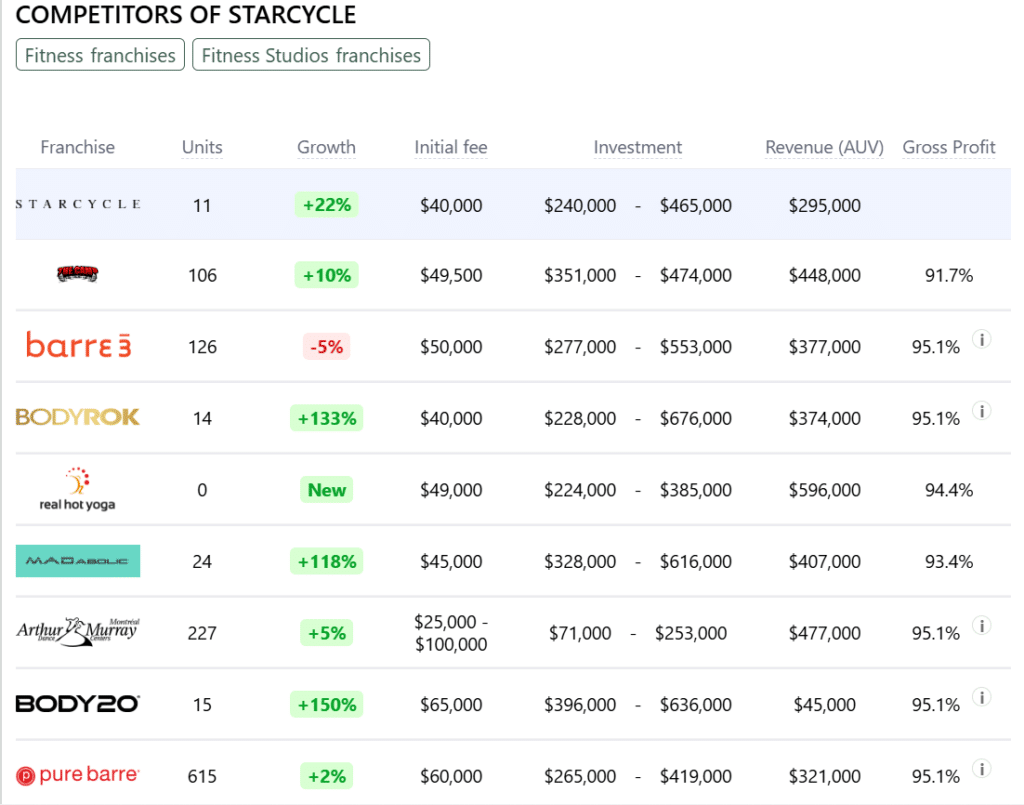The height and width of the screenshot is (805, 1024).
Task: Click the +10% growth badge
Action: coord(327,275)
